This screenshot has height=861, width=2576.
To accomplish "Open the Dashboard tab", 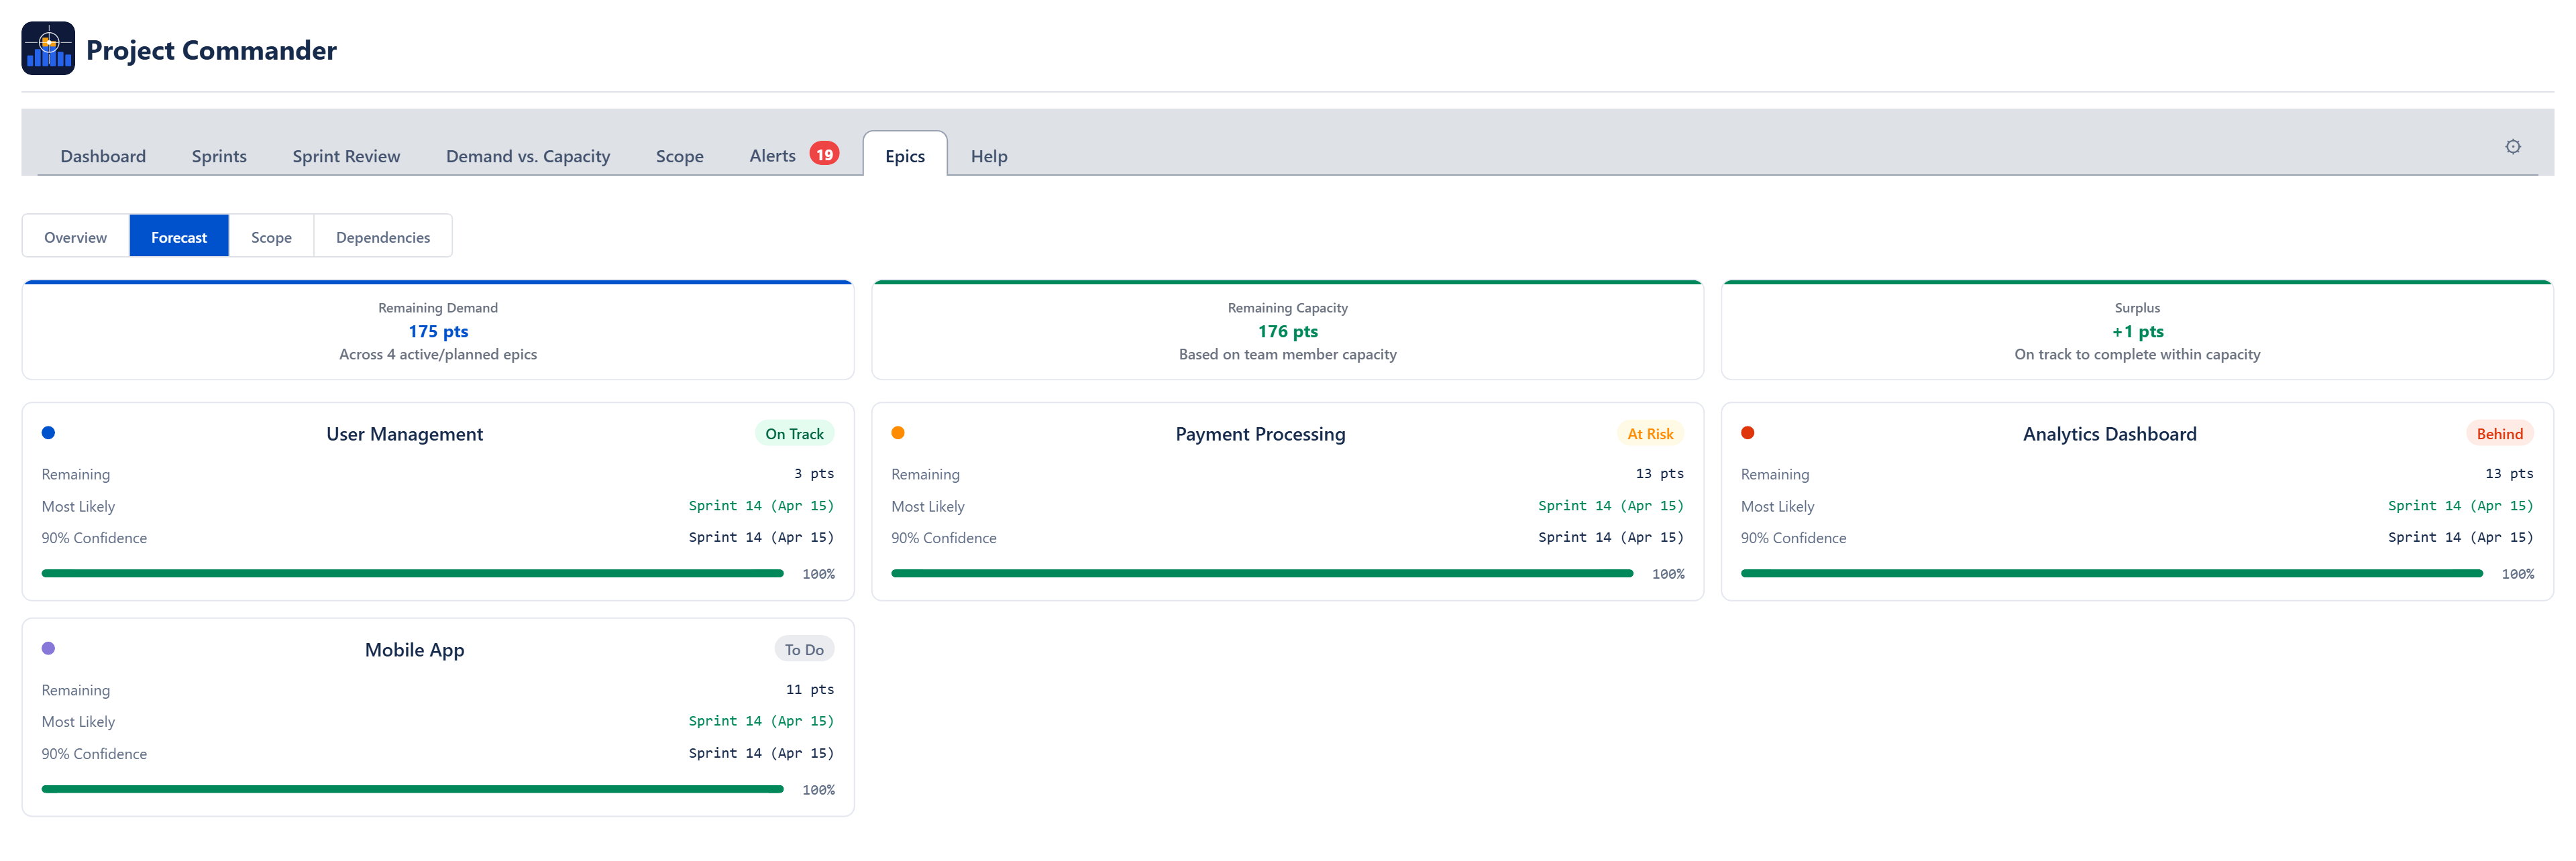I will (x=103, y=156).
